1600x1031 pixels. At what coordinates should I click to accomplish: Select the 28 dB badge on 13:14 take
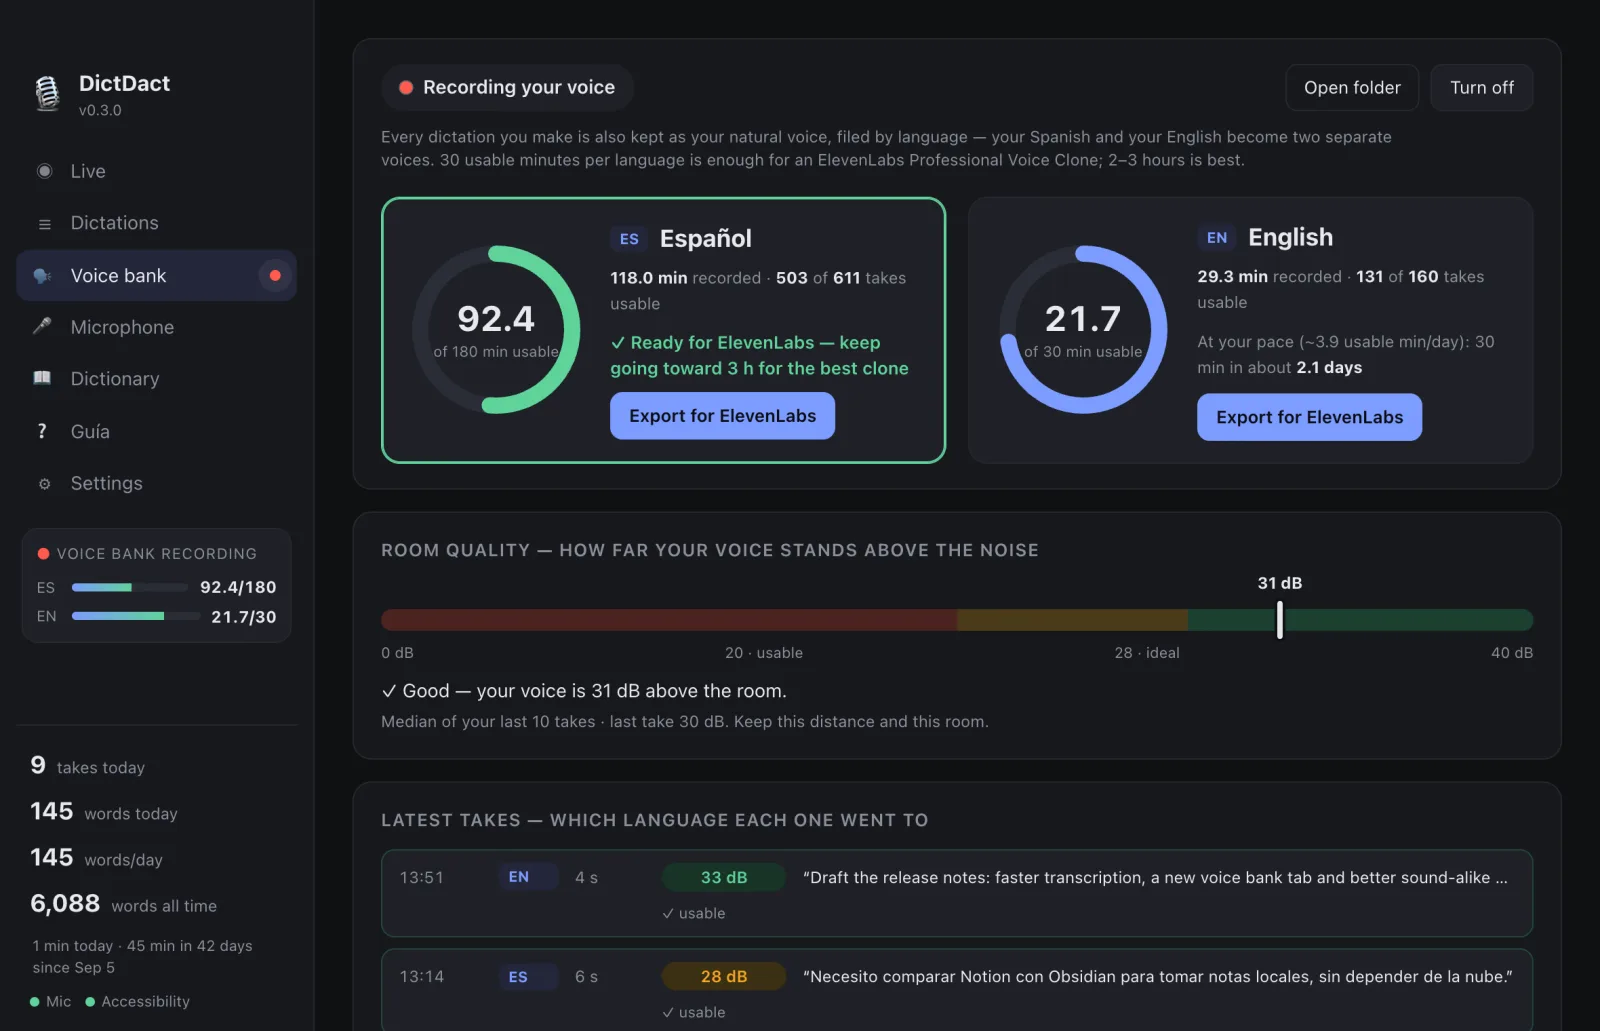[723, 977]
